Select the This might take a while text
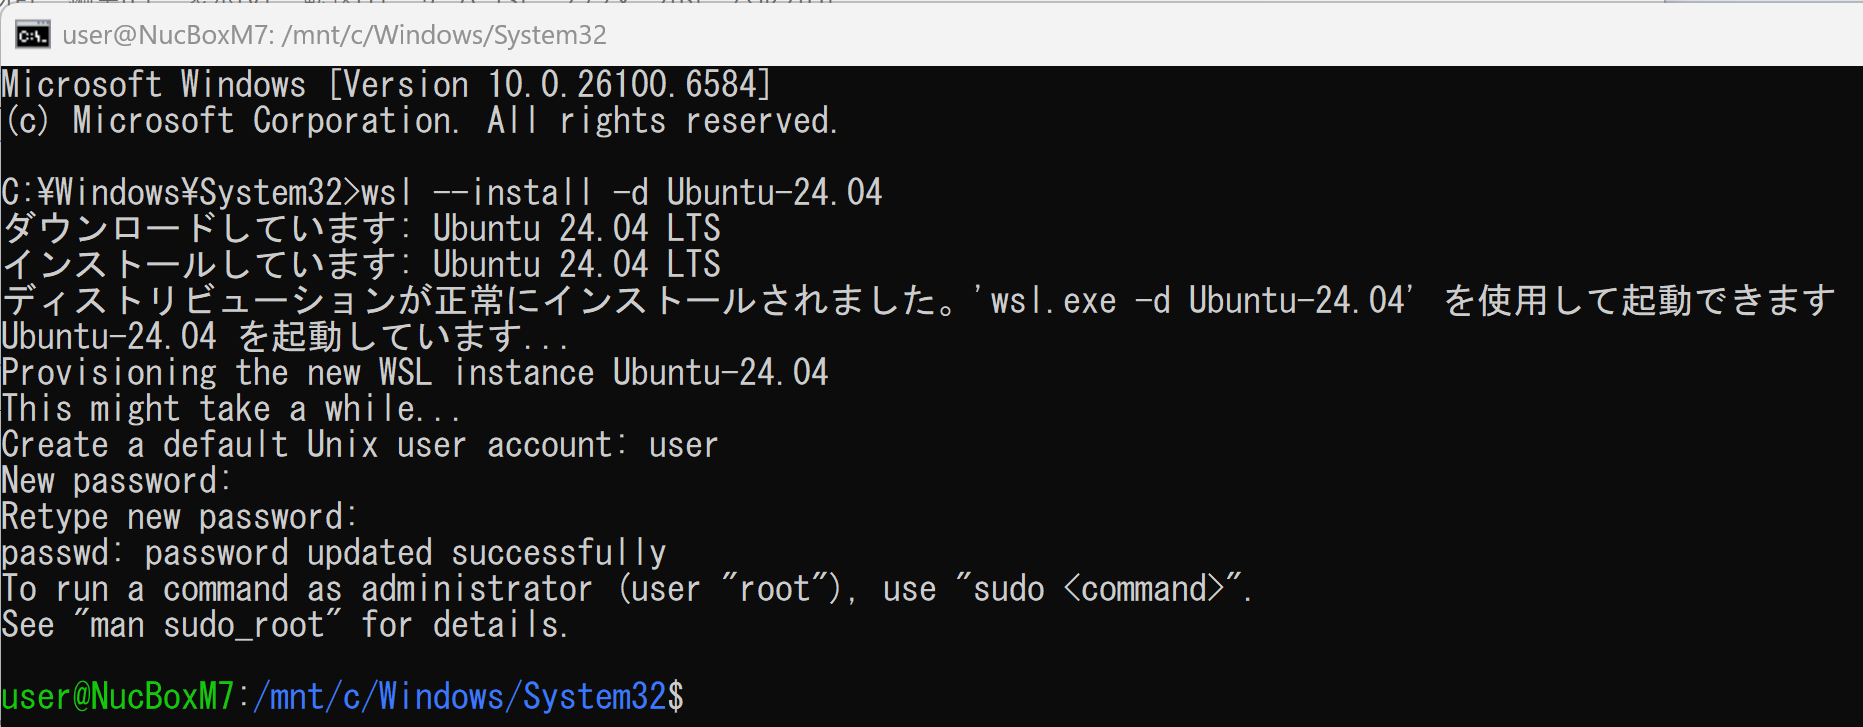1863x727 pixels. click(231, 408)
